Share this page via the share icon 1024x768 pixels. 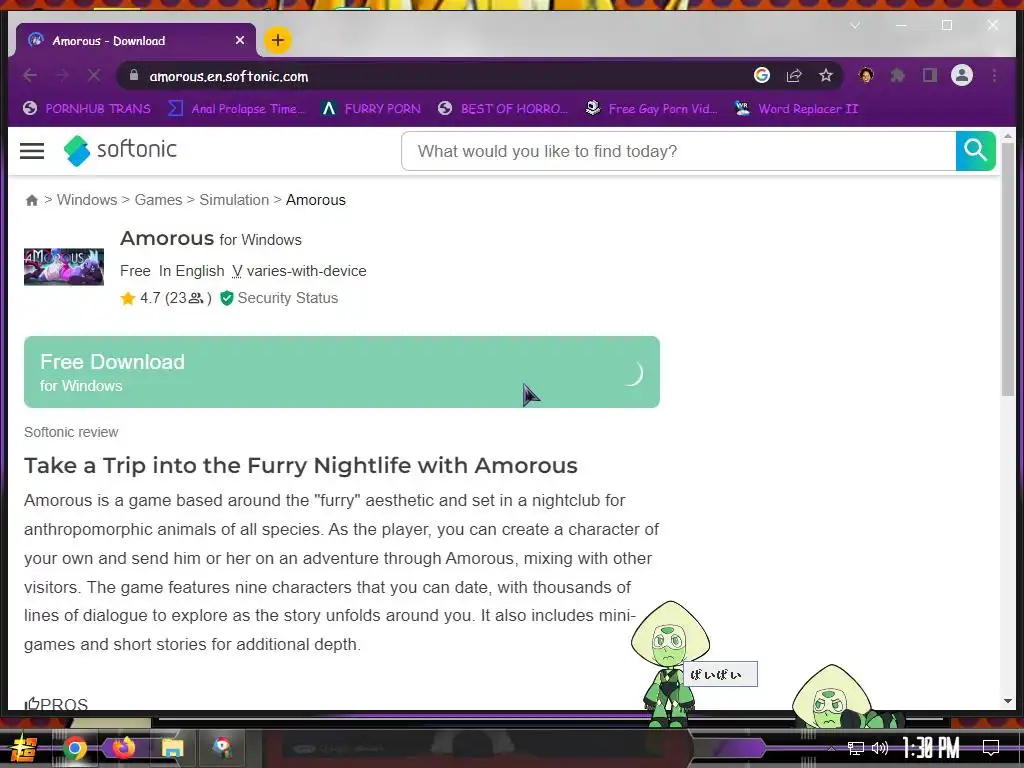point(794,76)
